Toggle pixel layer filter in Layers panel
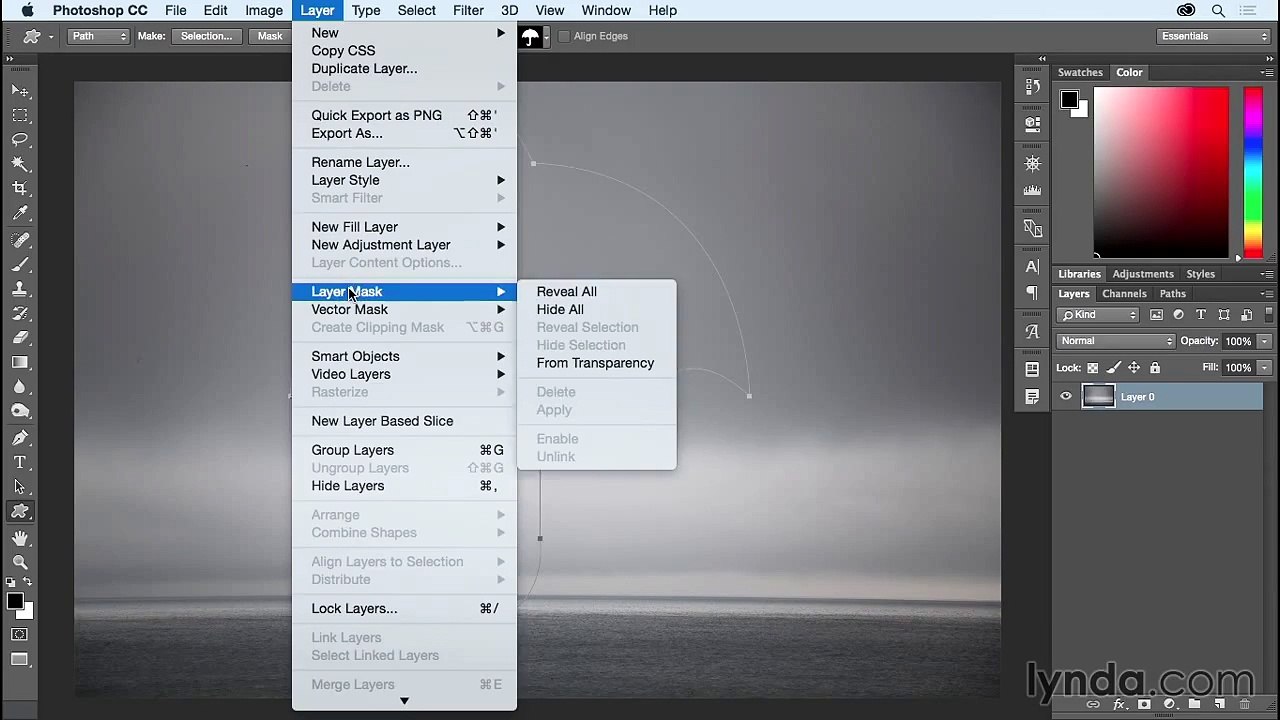Screen dimensions: 1280x720 click(x=1157, y=315)
